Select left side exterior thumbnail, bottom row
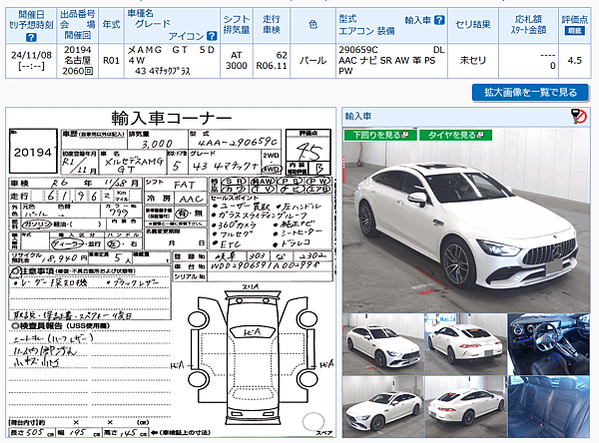 383,407
